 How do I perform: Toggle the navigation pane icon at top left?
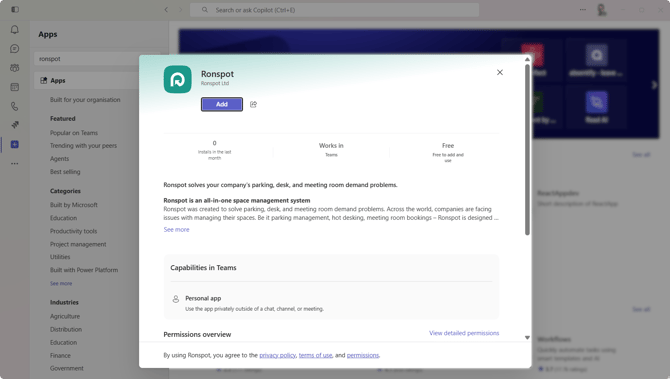(x=15, y=9)
